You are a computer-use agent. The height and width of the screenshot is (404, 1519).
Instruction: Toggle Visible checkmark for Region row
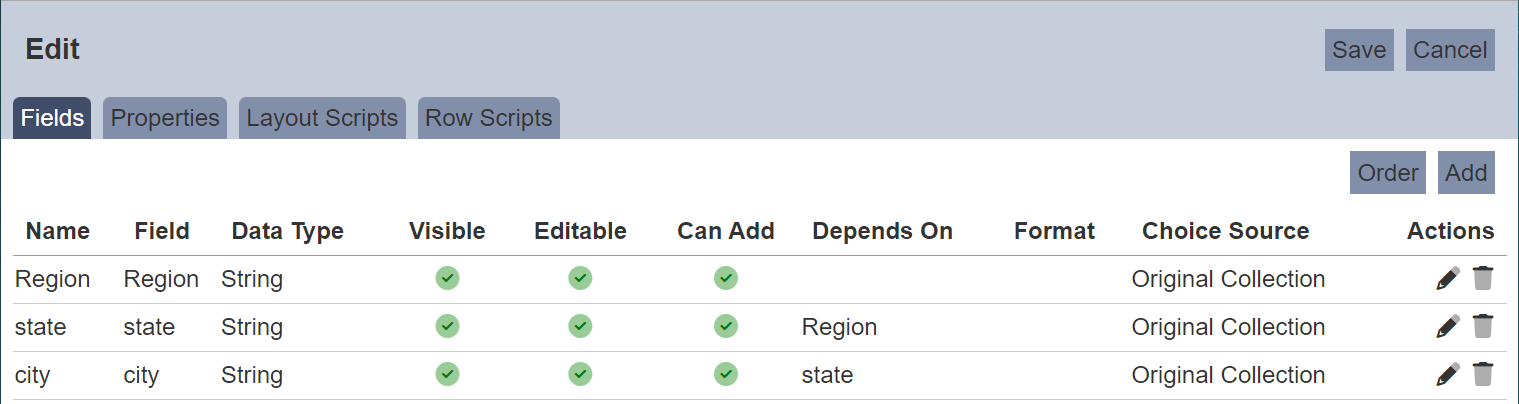tap(447, 278)
